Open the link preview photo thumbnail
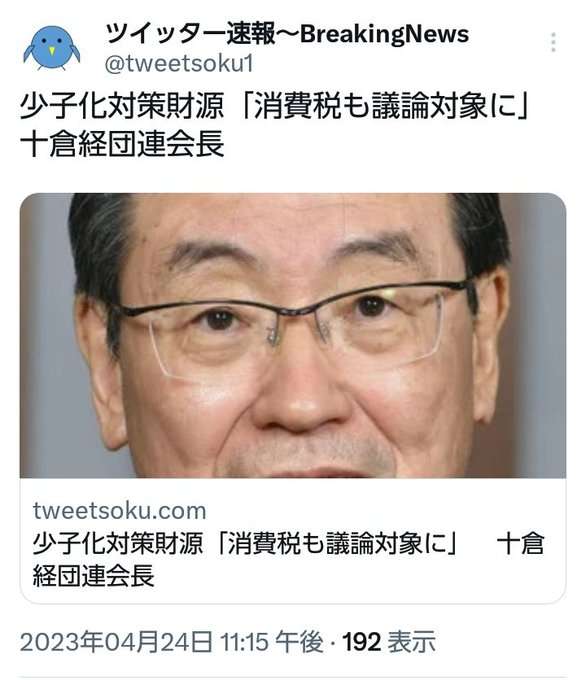This screenshot has width=586, height=680. tap(293, 335)
